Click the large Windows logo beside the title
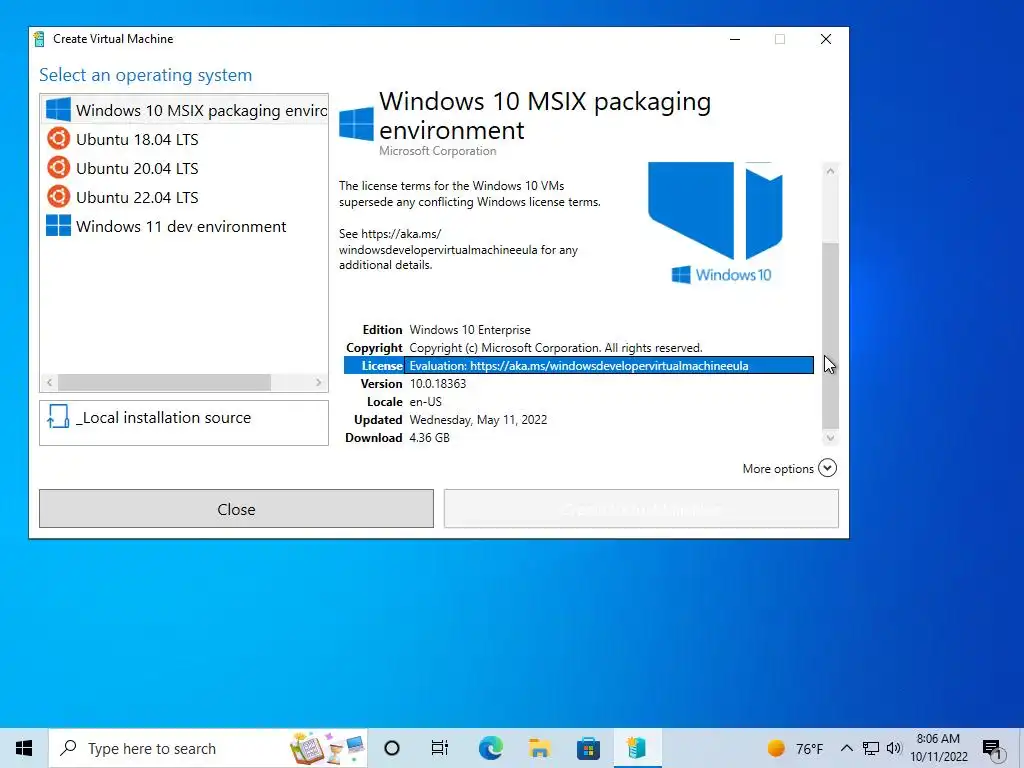Image resolution: width=1024 pixels, height=768 pixels. (356, 123)
